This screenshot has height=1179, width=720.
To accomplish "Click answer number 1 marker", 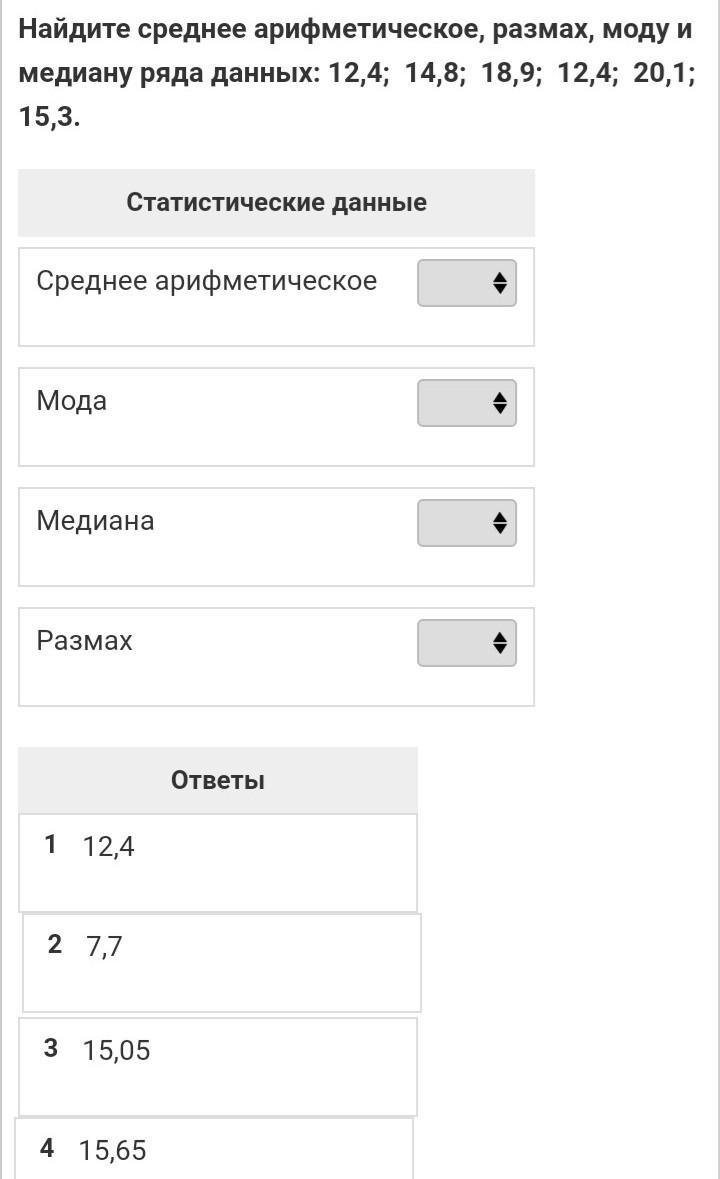I will click(x=51, y=845).
